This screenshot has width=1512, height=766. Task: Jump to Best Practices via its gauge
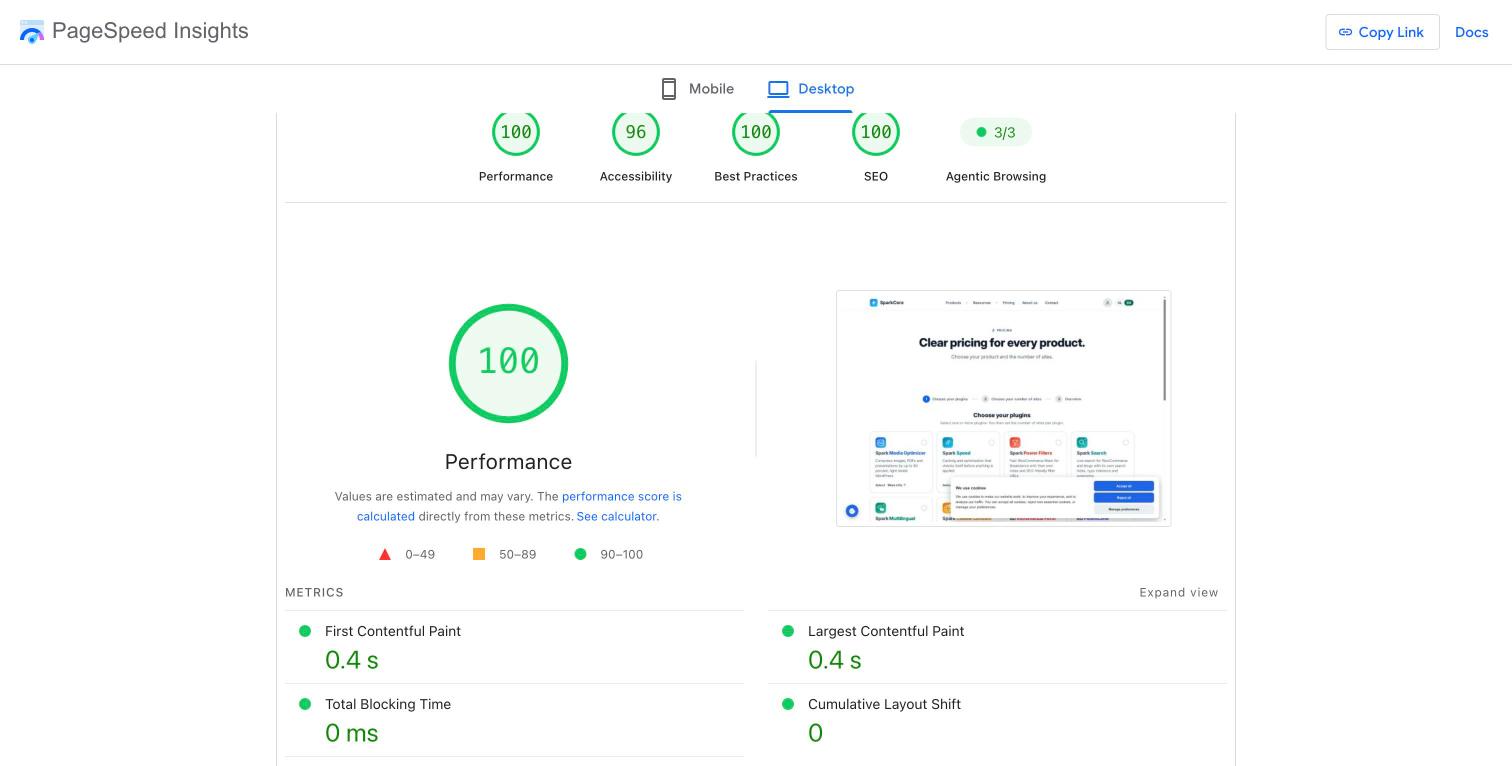point(756,132)
